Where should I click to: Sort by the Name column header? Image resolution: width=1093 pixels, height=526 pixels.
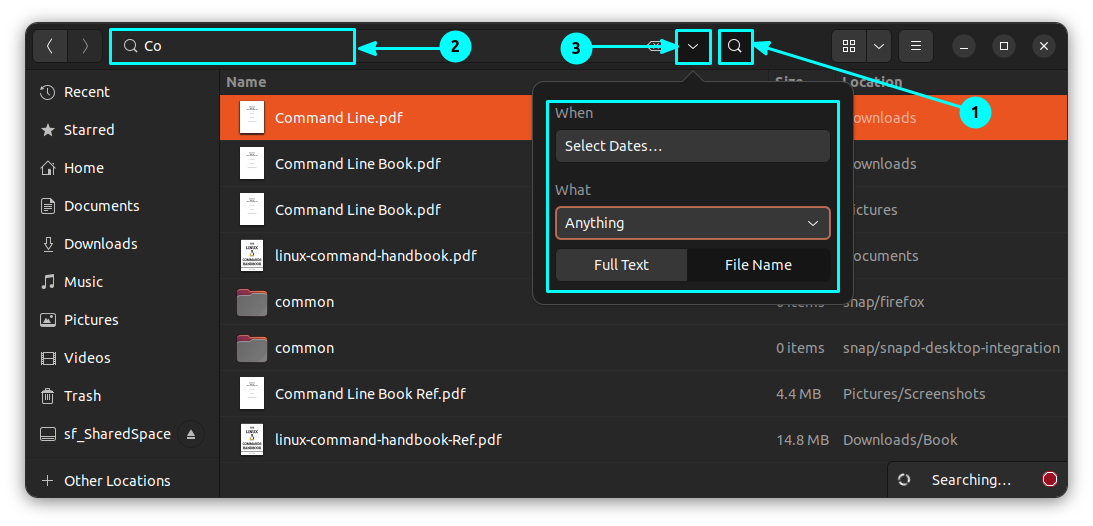(x=246, y=82)
